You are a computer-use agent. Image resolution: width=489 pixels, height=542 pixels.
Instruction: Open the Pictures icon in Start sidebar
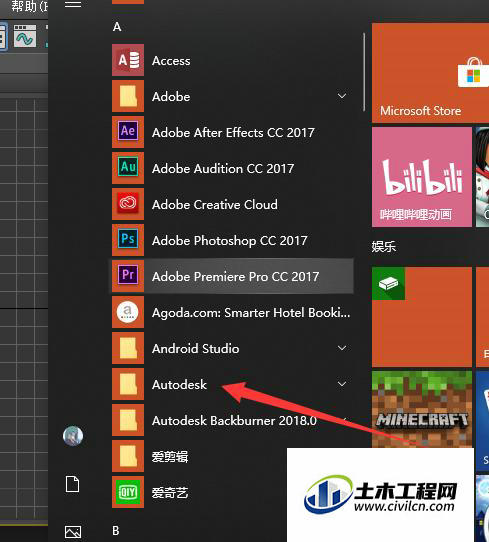[x=73, y=532]
